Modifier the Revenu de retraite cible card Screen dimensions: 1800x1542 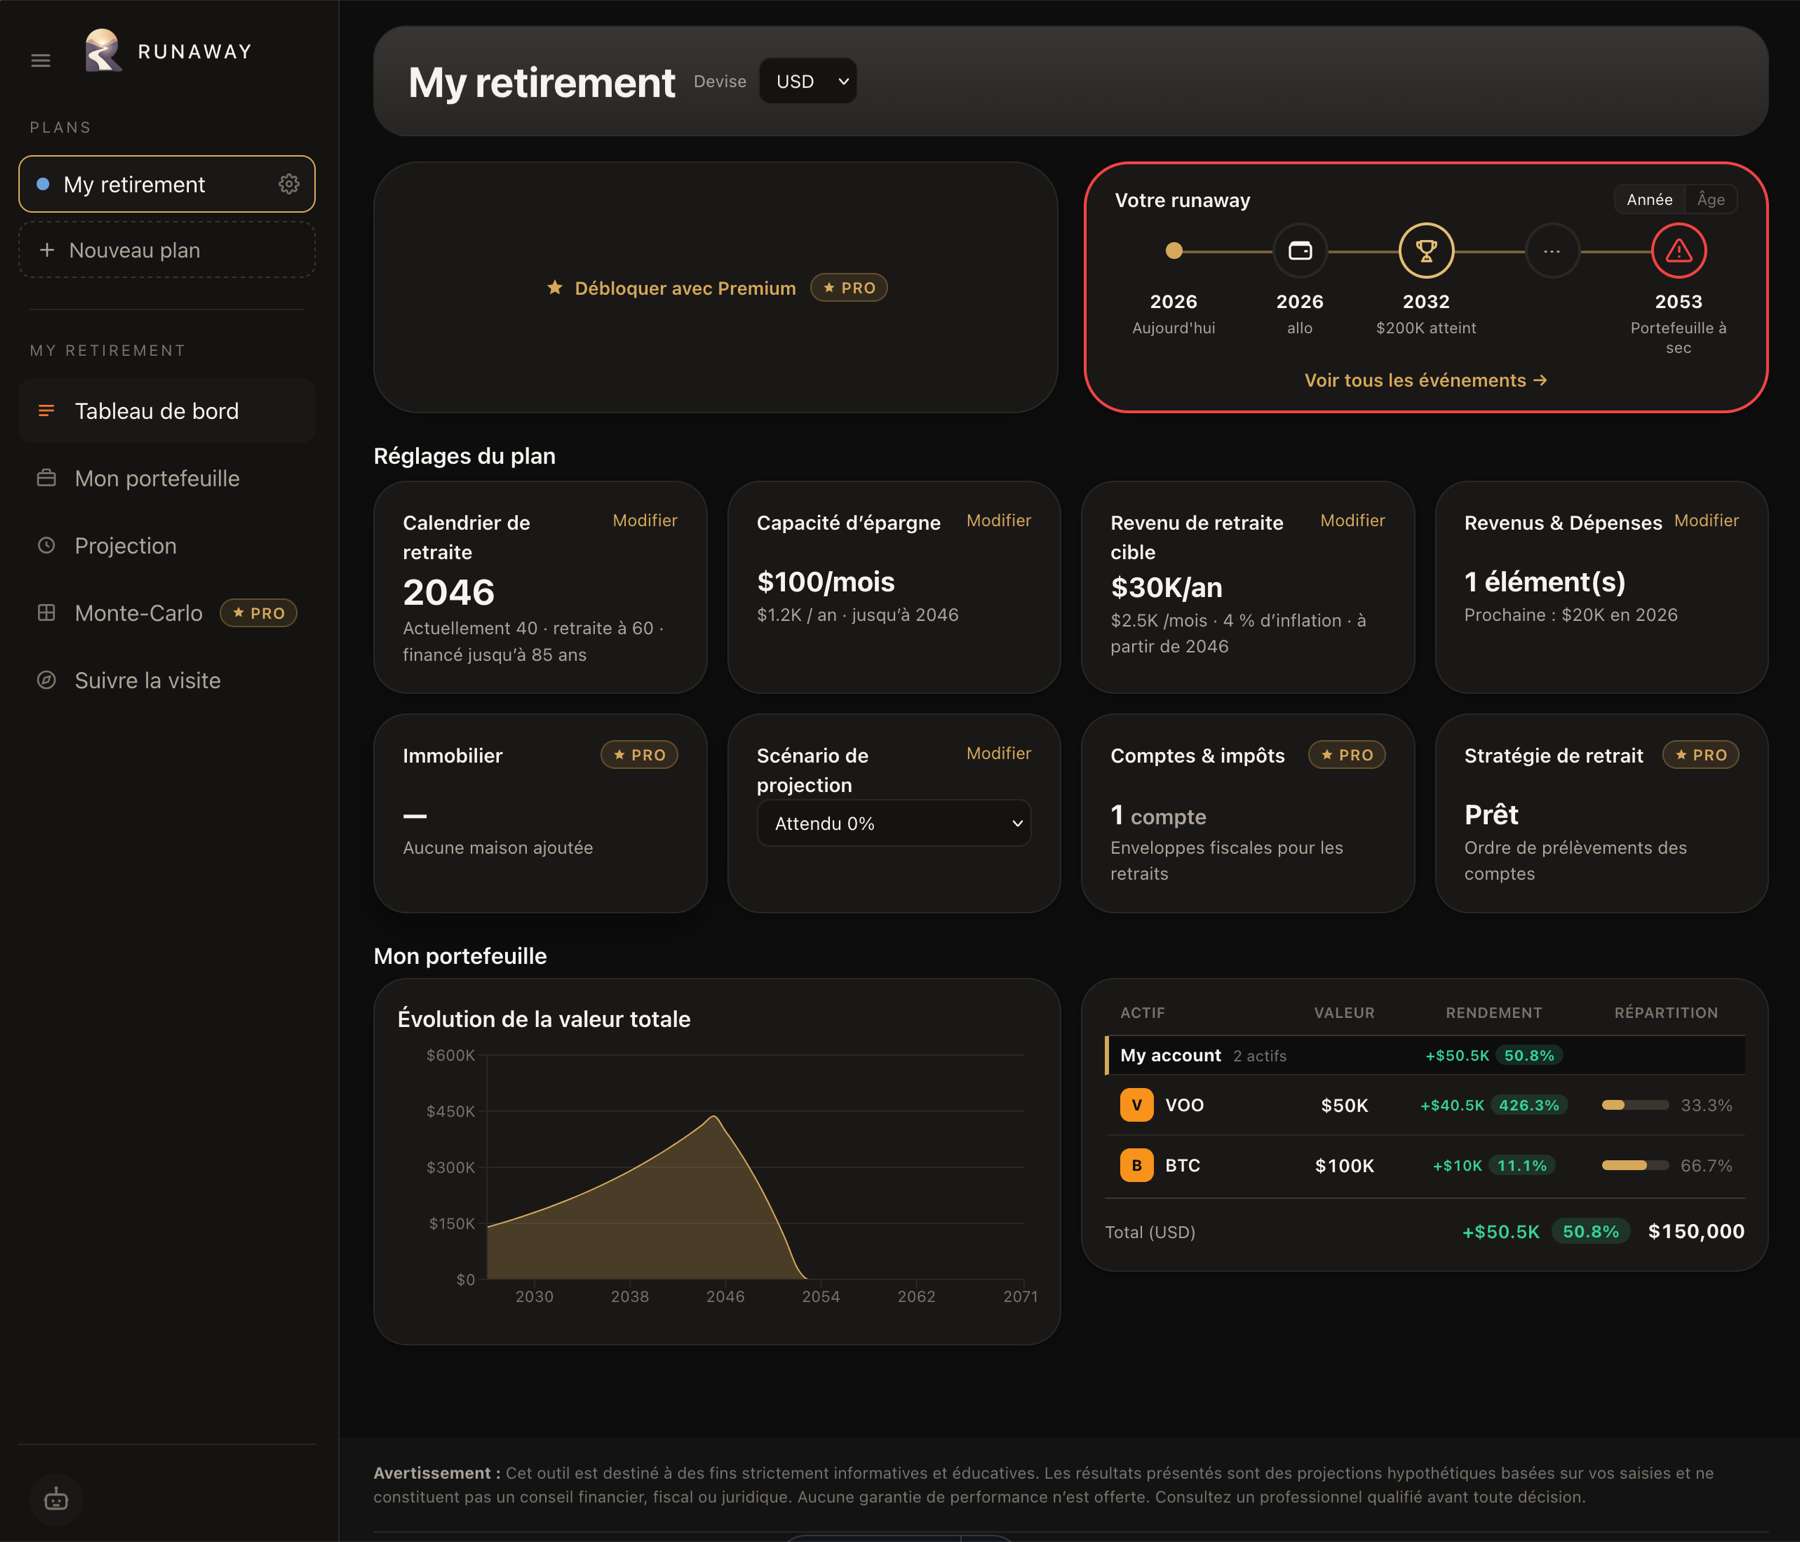pos(1352,520)
